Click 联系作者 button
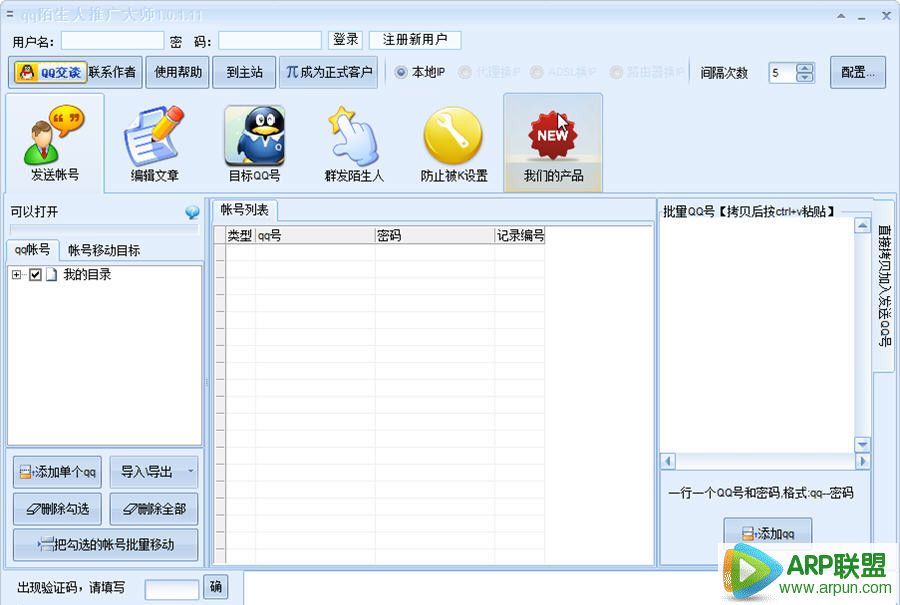 [x=112, y=72]
